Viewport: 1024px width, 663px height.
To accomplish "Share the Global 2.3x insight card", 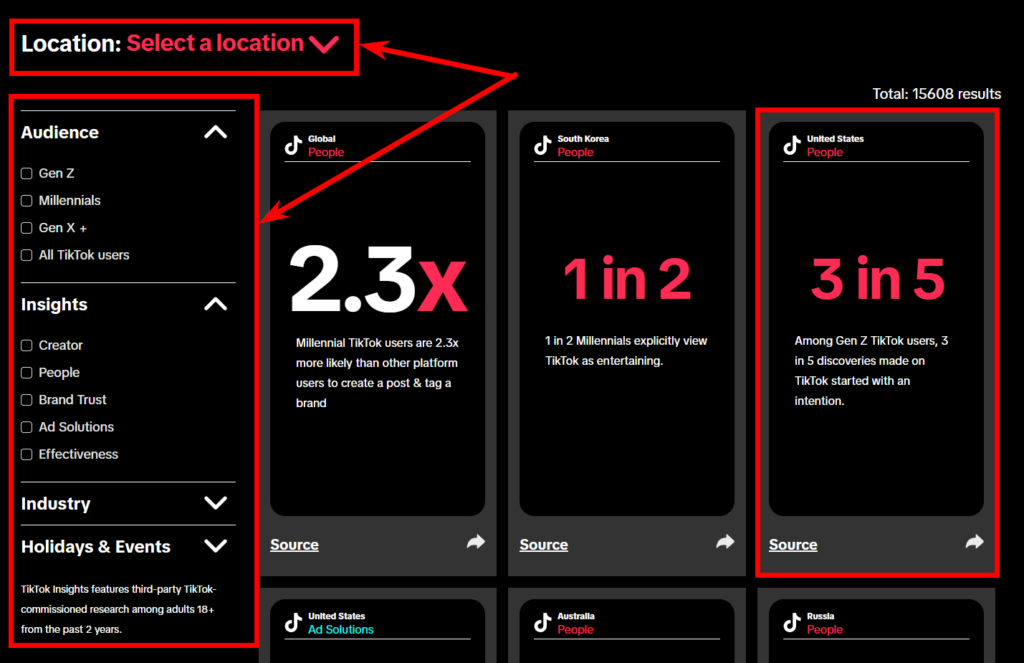I will coord(476,542).
